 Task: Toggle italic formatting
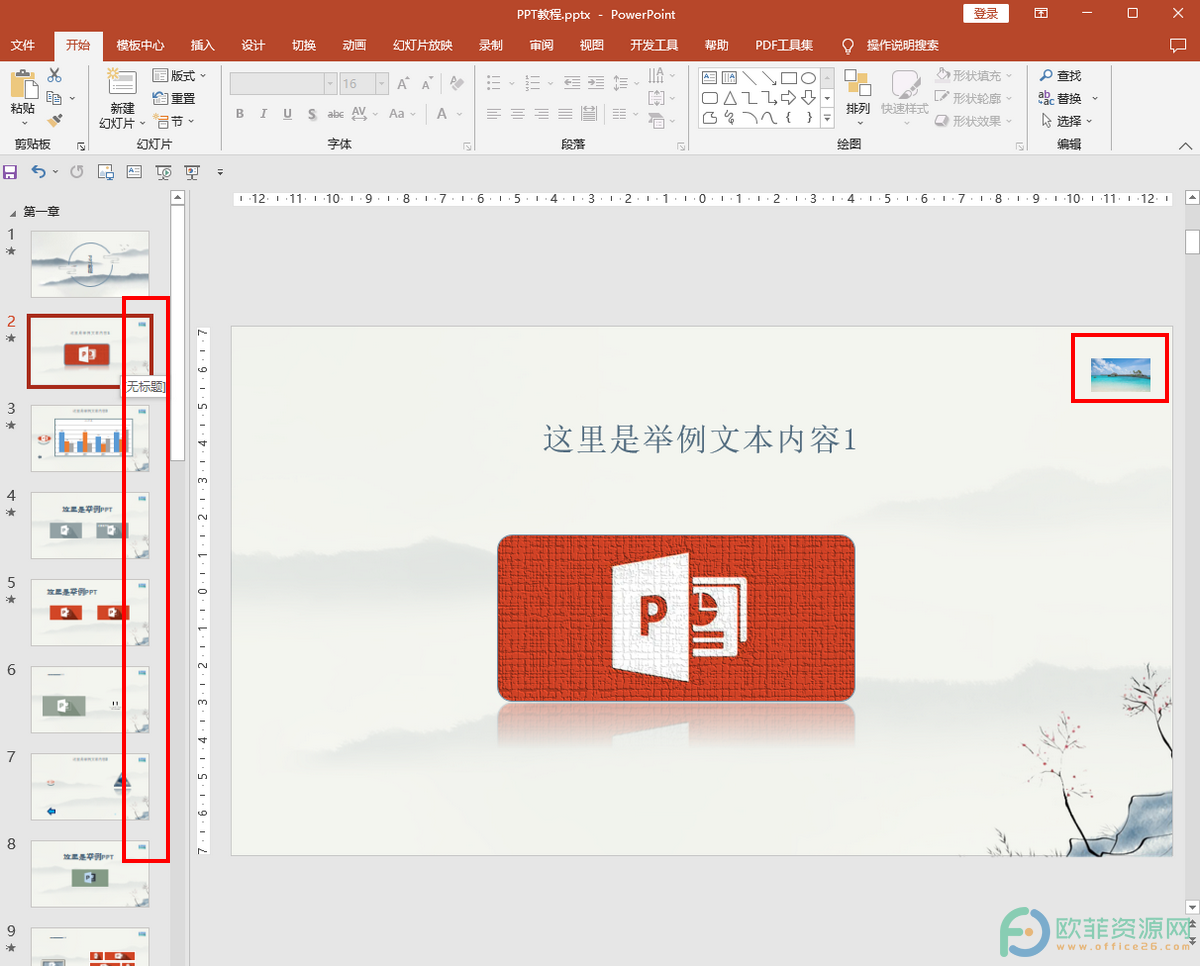pos(264,114)
